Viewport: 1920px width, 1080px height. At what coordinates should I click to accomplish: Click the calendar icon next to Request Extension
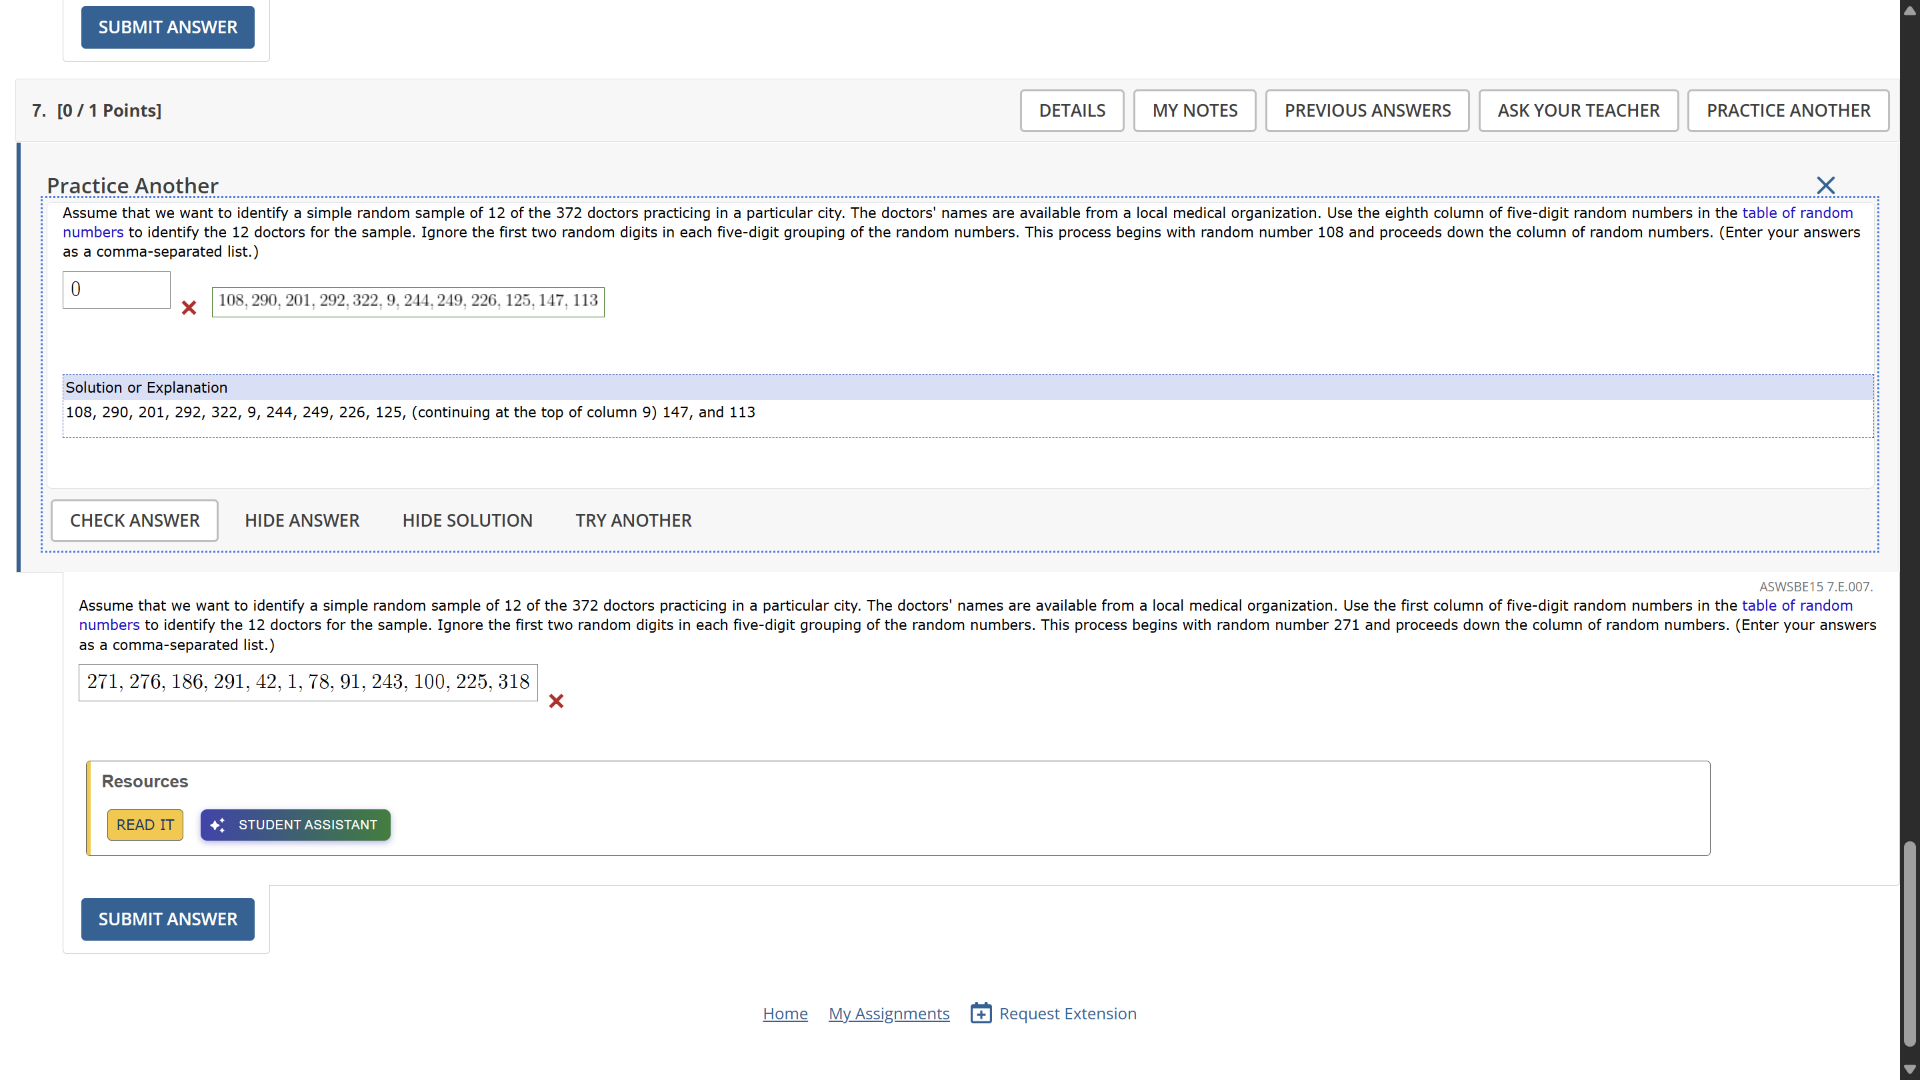pyautogui.click(x=982, y=1012)
